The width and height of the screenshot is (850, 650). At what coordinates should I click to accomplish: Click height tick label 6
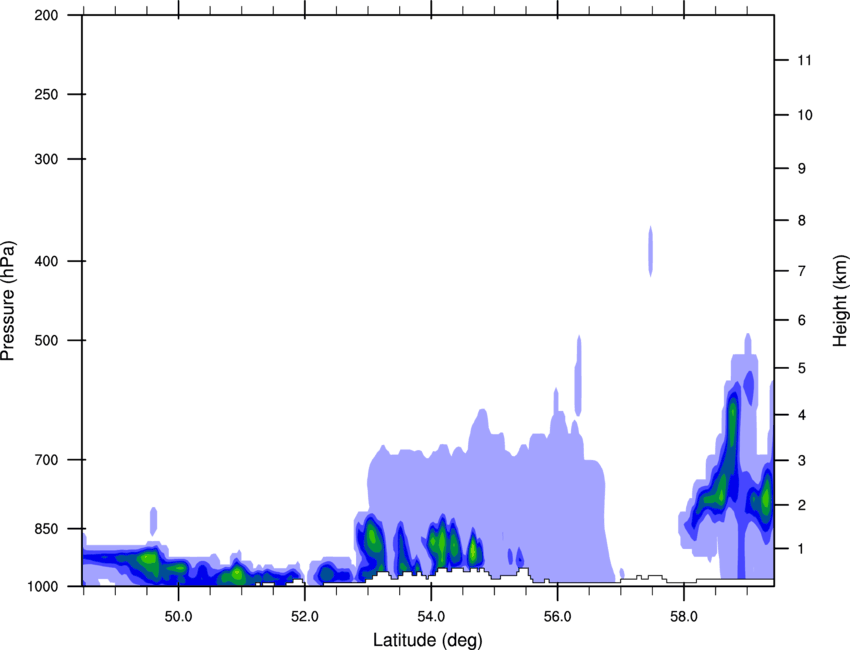[x=802, y=320]
